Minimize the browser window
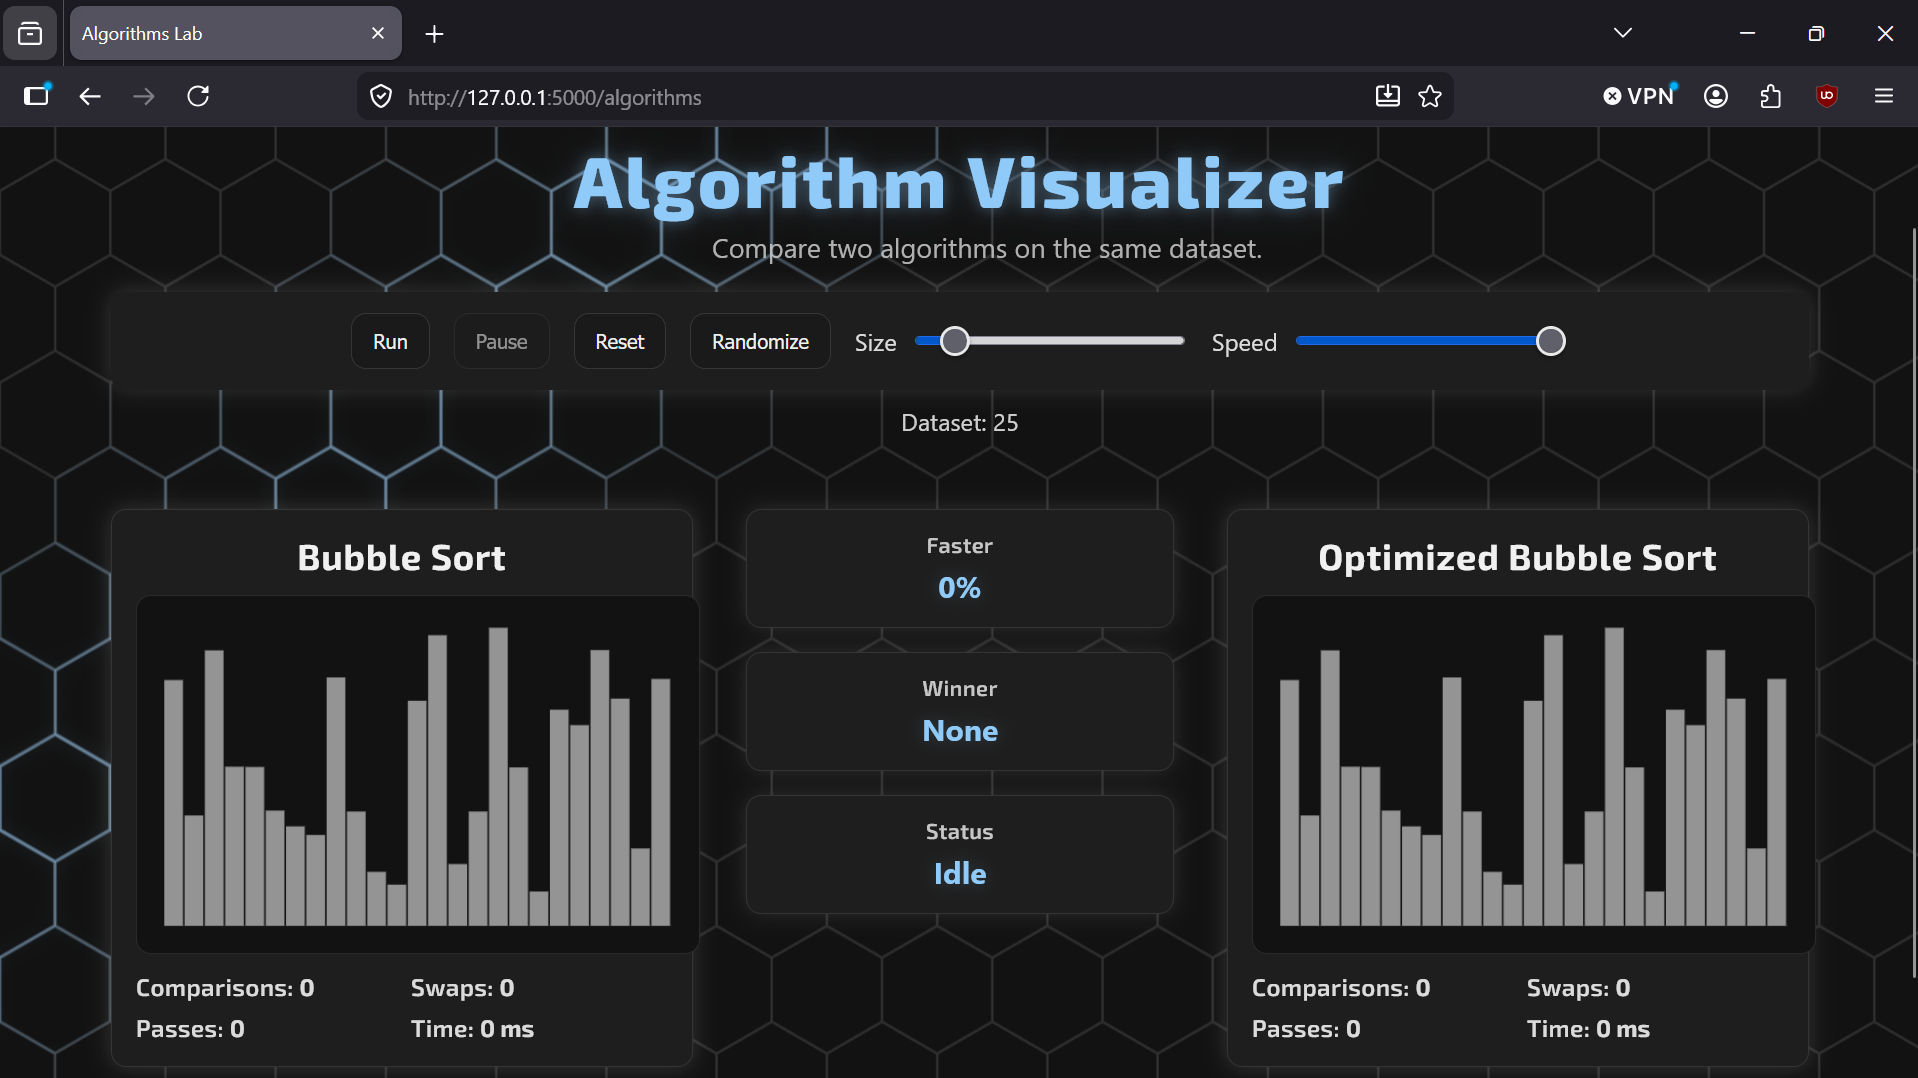The width and height of the screenshot is (1918, 1078). click(x=1747, y=33)
